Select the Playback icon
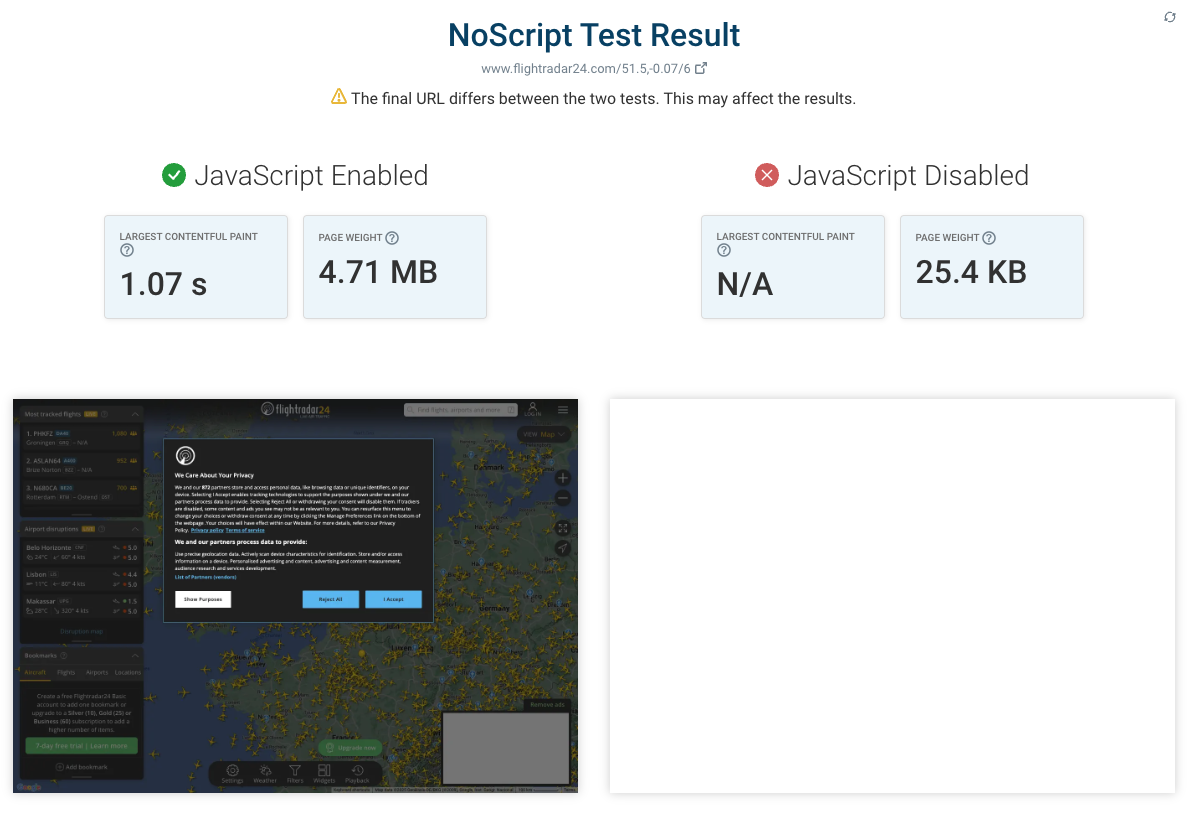Screen dimensions: 1189x816 click(357, 770)
